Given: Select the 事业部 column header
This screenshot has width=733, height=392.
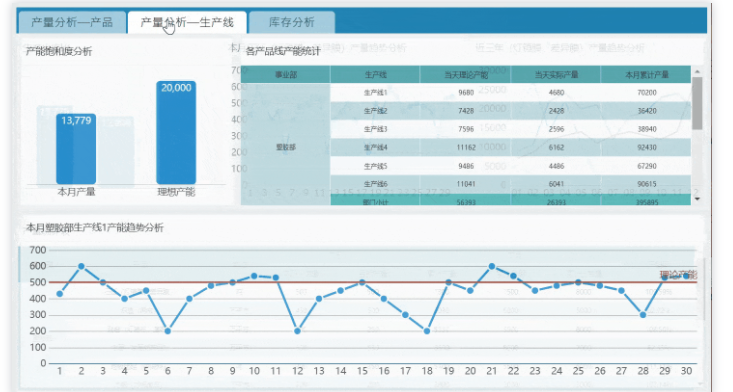Looking at the screenshot, I should 286,74.
